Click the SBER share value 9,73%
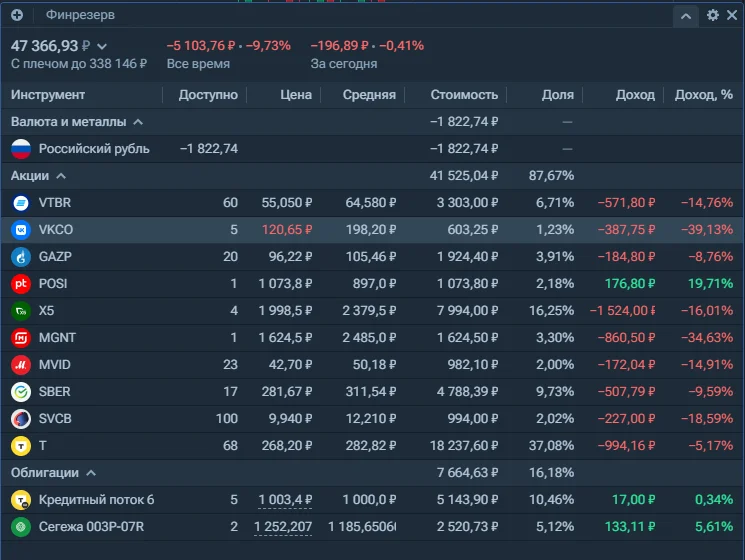Viewport: 745px width, 560px height. (555, 392)
